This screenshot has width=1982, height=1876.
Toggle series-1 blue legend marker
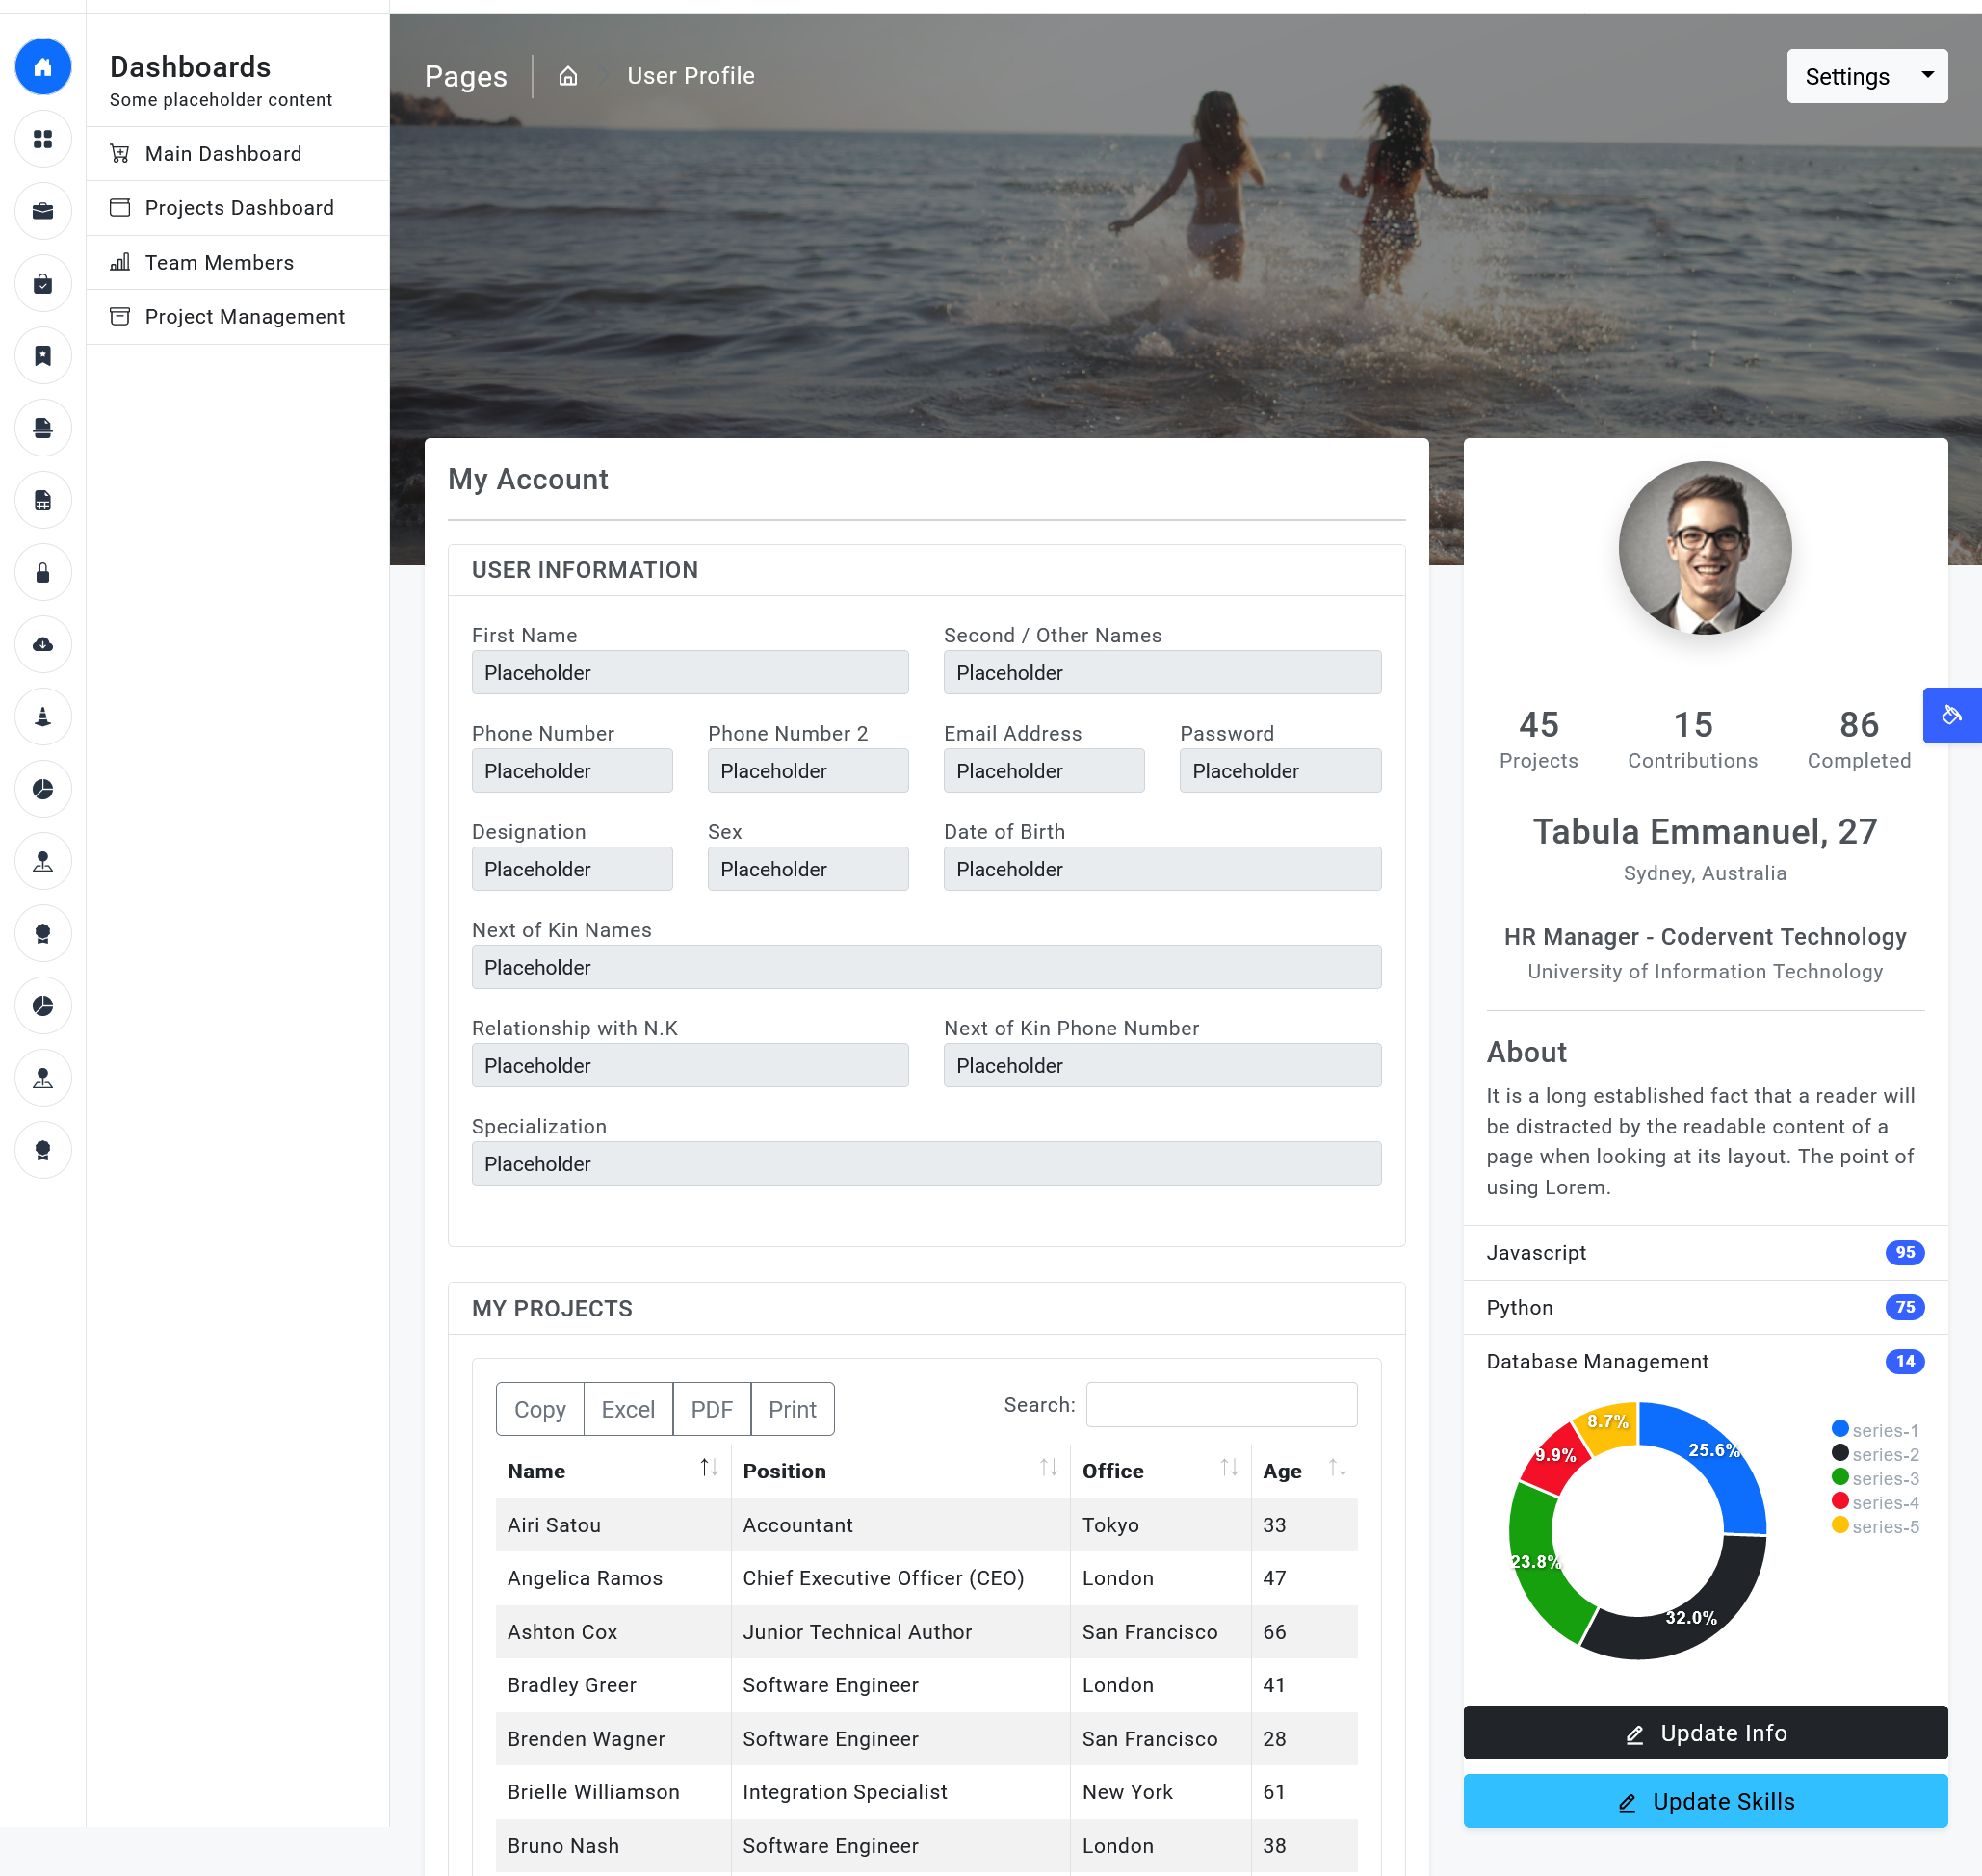tap(1840, 1429)
